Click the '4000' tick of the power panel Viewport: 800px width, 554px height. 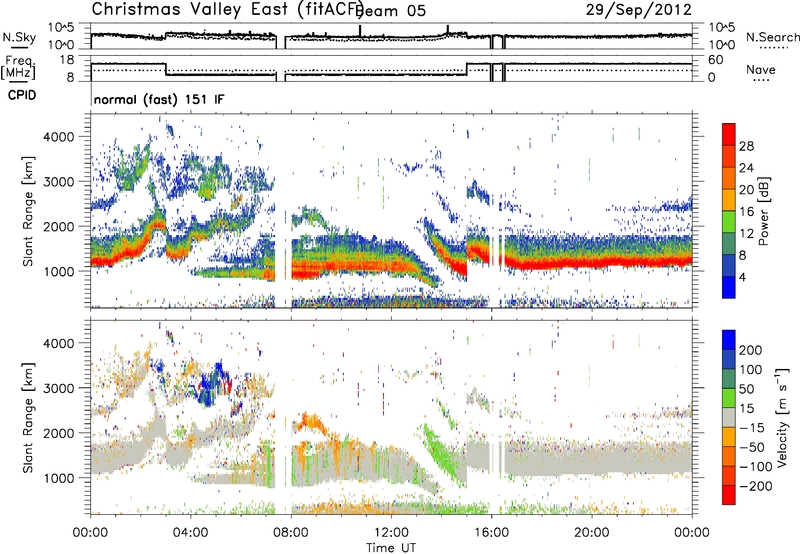pos(58,137)
